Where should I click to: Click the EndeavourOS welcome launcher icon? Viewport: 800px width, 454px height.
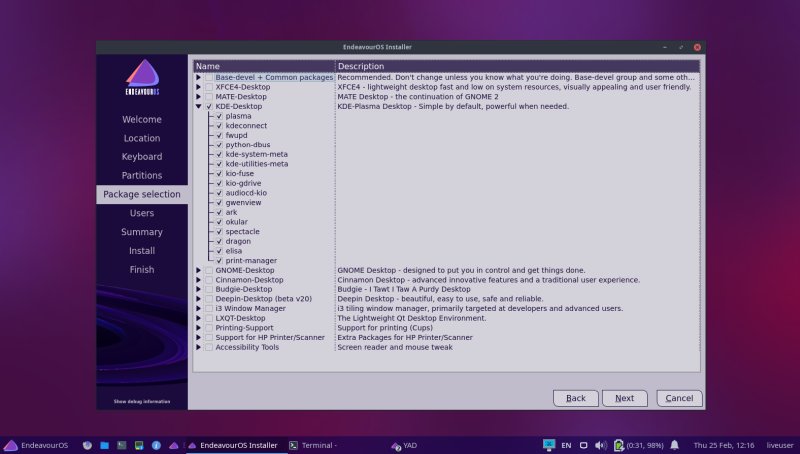173,445
